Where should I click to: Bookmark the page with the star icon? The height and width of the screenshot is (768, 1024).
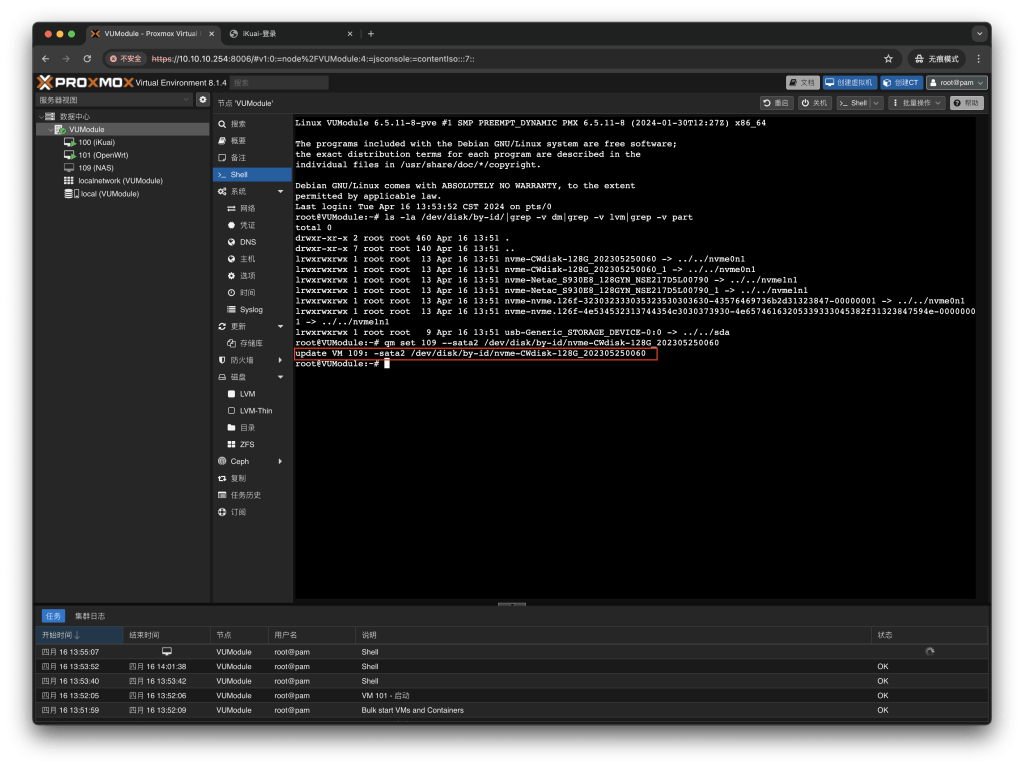[888, 59]
